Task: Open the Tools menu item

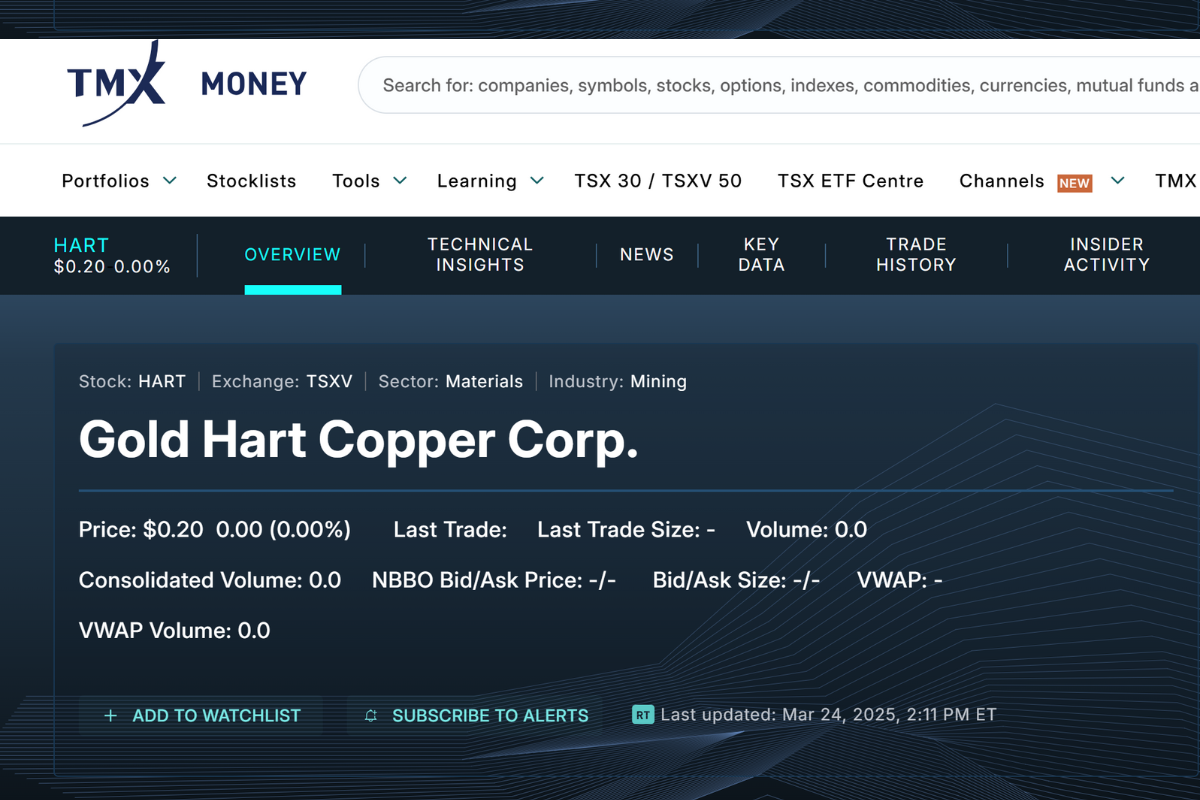Action: click(356, 181)
